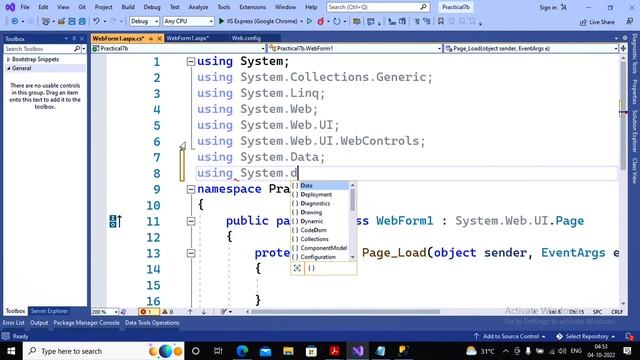The width and height of the screenshot is (640, 360).
Task: Go to previous issue with up arrow
Action: coord(190,311)
